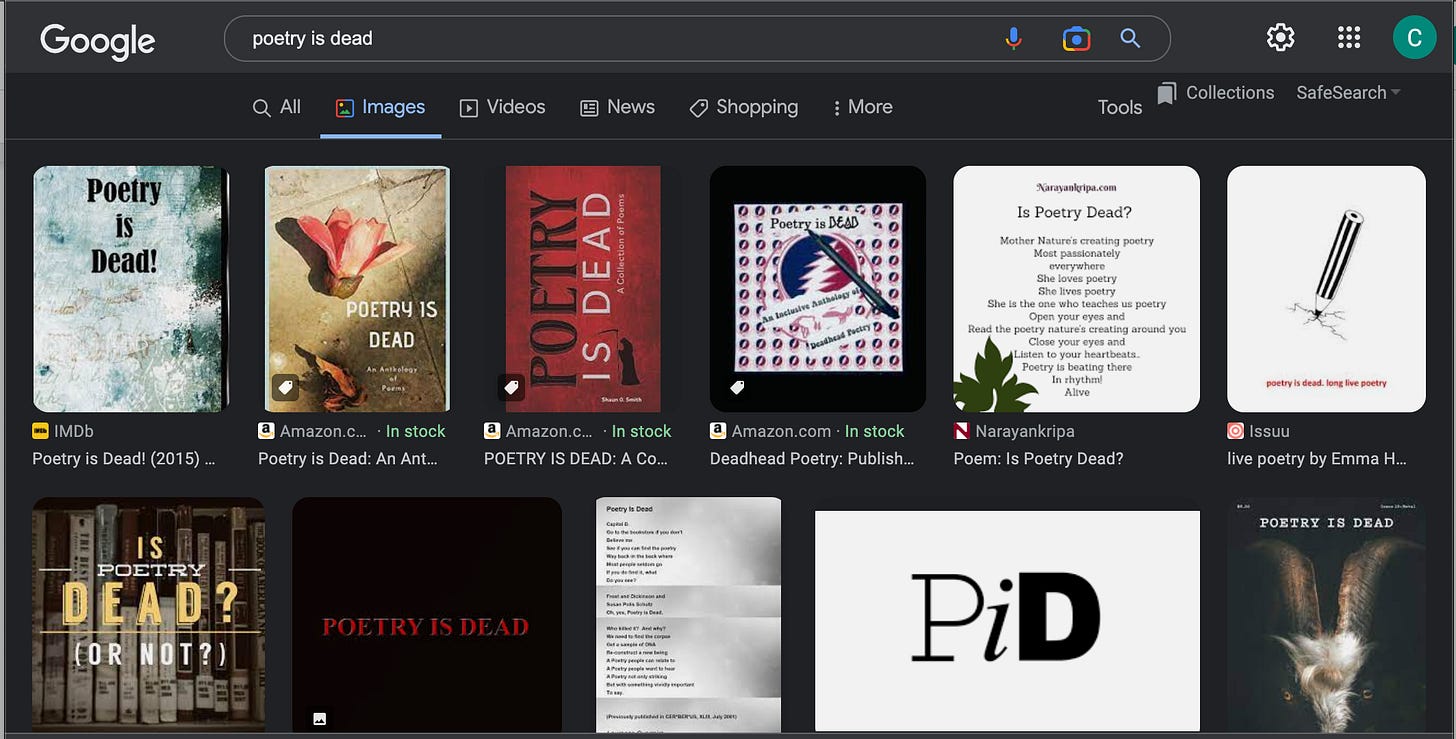Open the Deadhead Poetry anthology thumbnail
Image resolution: width=1456 pixels, height=739 pixels.
pyautogui.click(x=818, y=289)
